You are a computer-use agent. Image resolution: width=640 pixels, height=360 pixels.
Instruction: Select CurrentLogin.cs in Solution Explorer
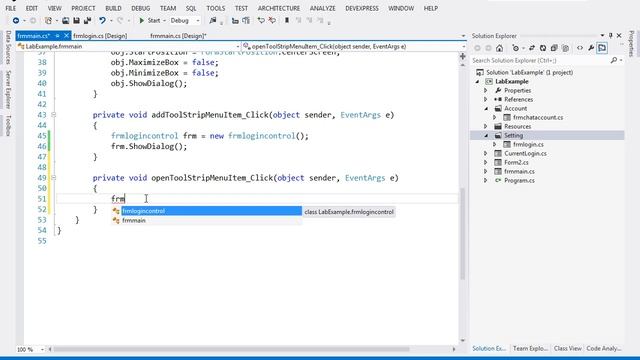(525, 153)
